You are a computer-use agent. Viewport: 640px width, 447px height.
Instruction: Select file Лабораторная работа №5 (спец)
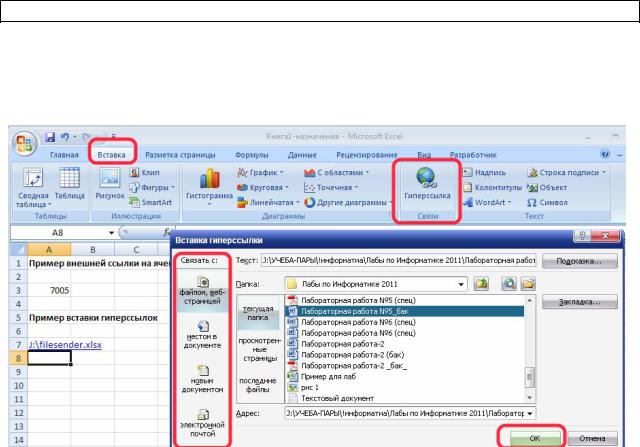pyautogui.click(x=404, y=300)
